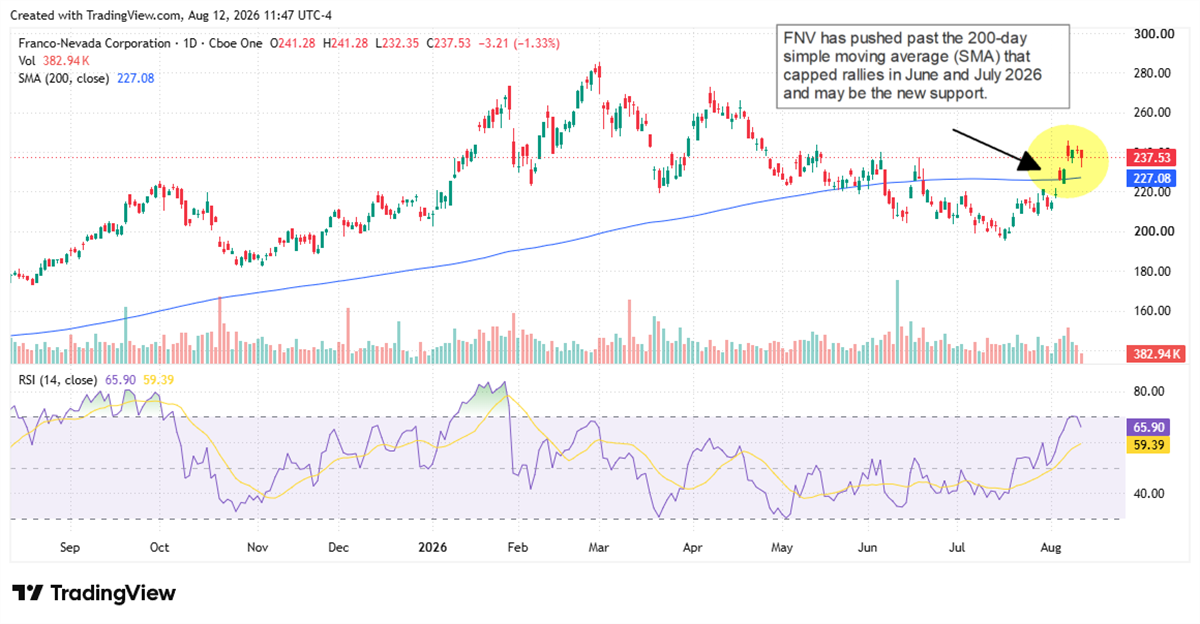
Task: Click the May date axis label
Action: coord(783,548)
